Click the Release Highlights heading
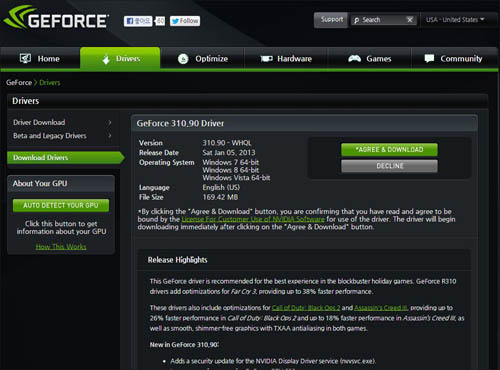Screen dimensions: 500x370 tap(178, 260)
